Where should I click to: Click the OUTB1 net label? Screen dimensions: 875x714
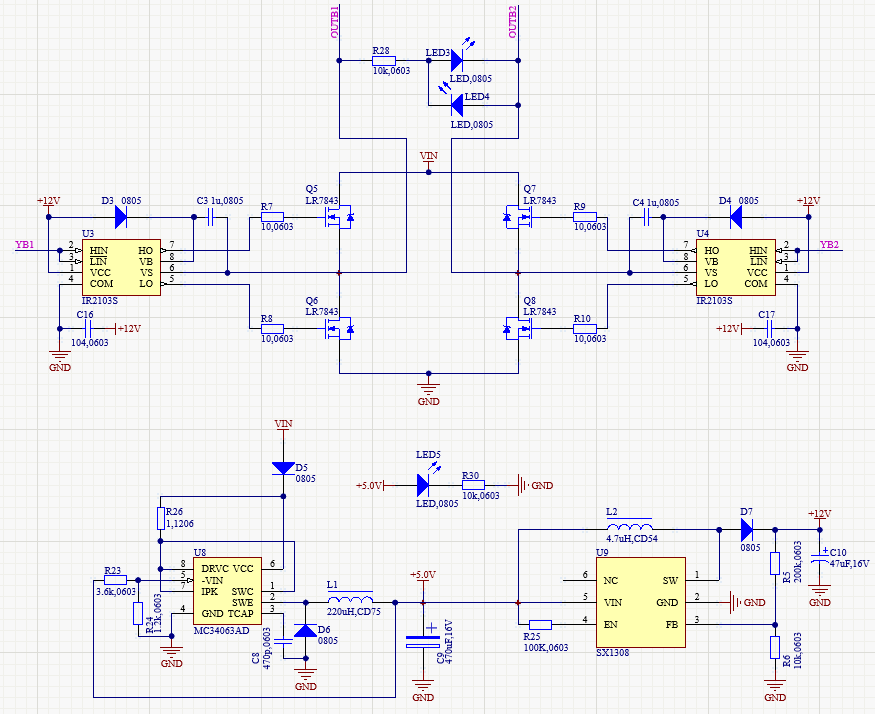pyautogui.click(x=334, y=22)
